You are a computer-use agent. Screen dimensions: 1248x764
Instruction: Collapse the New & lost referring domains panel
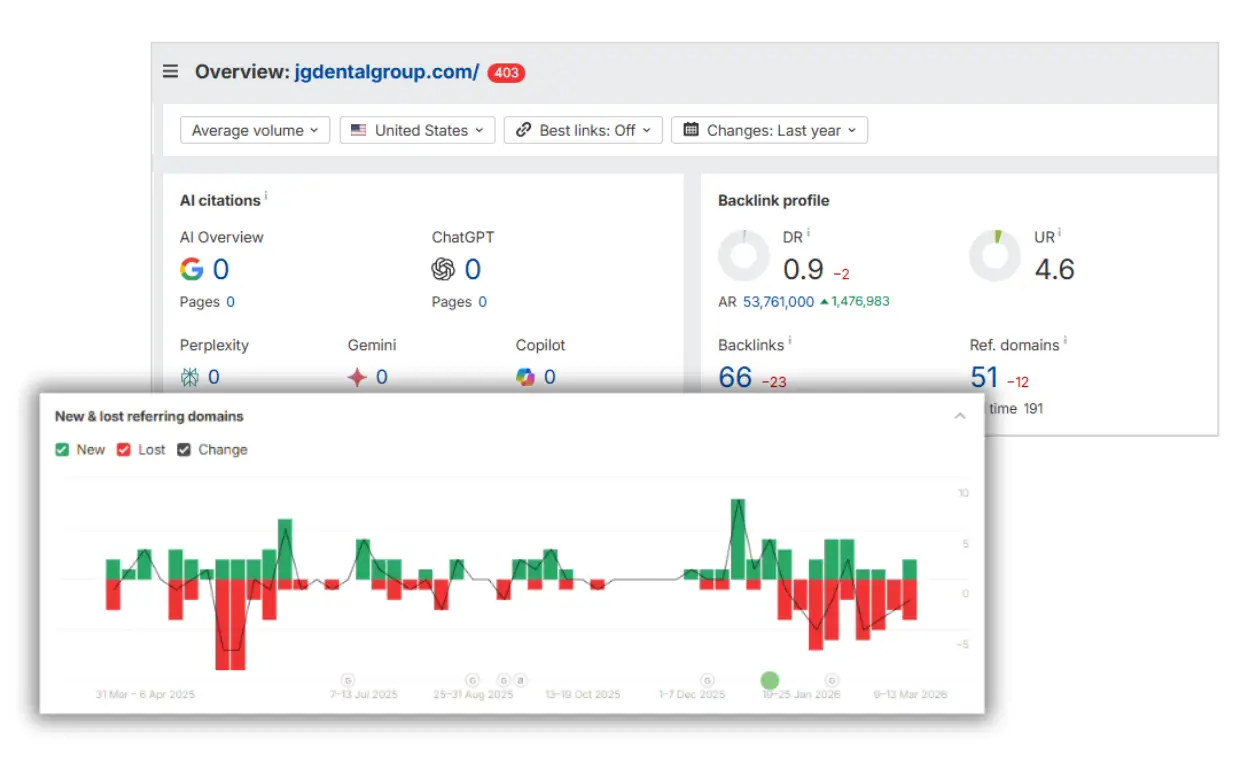[x=960, y=416]
